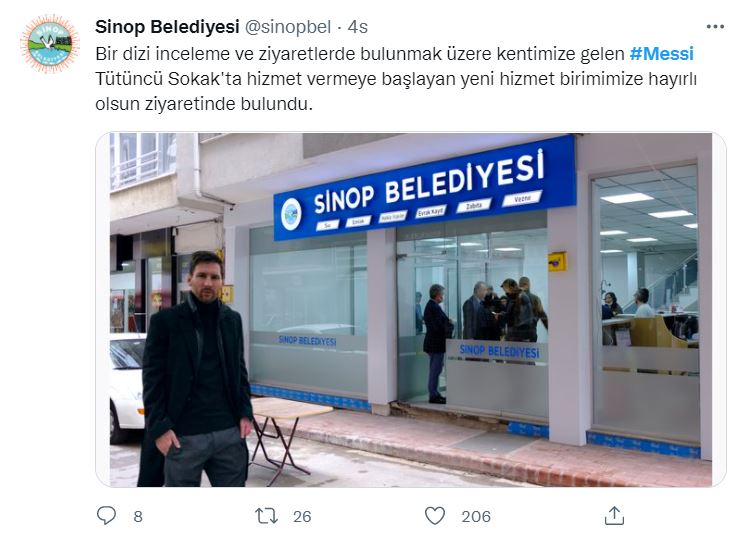732x539 pixels.
Task: Click the blue SİNOP BELEDİYESİ sign in photo
Action: (424, 188)
